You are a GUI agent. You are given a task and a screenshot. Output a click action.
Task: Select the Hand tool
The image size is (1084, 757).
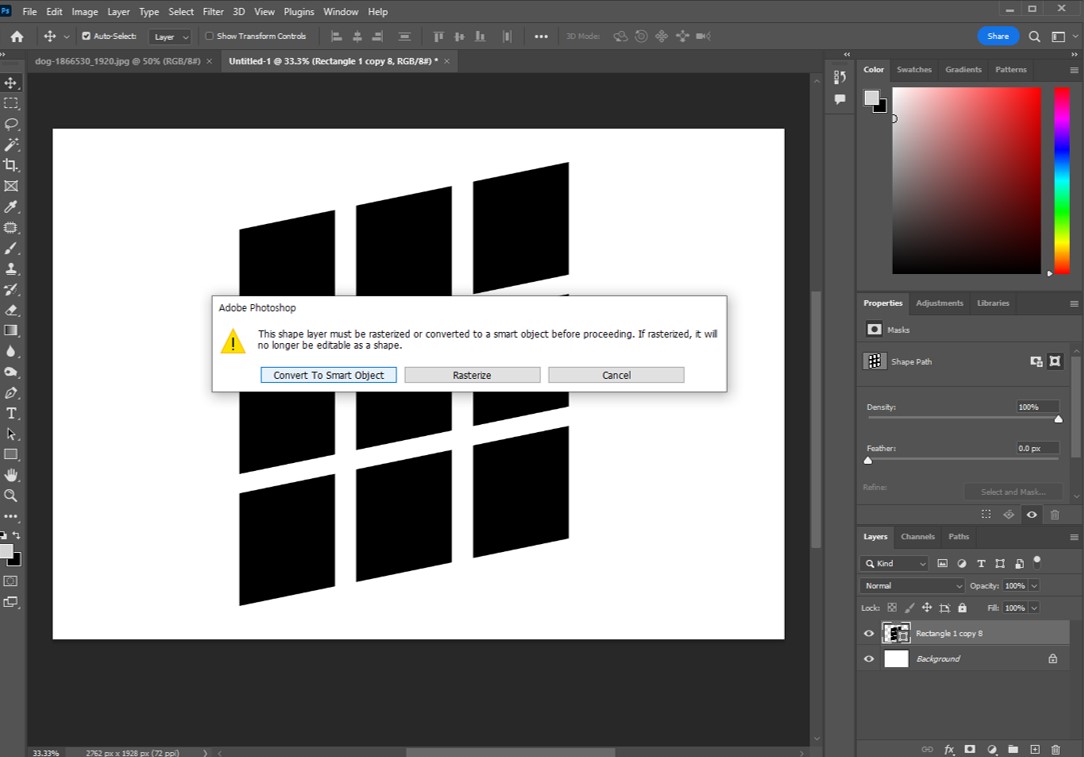[x=11, y=475]
